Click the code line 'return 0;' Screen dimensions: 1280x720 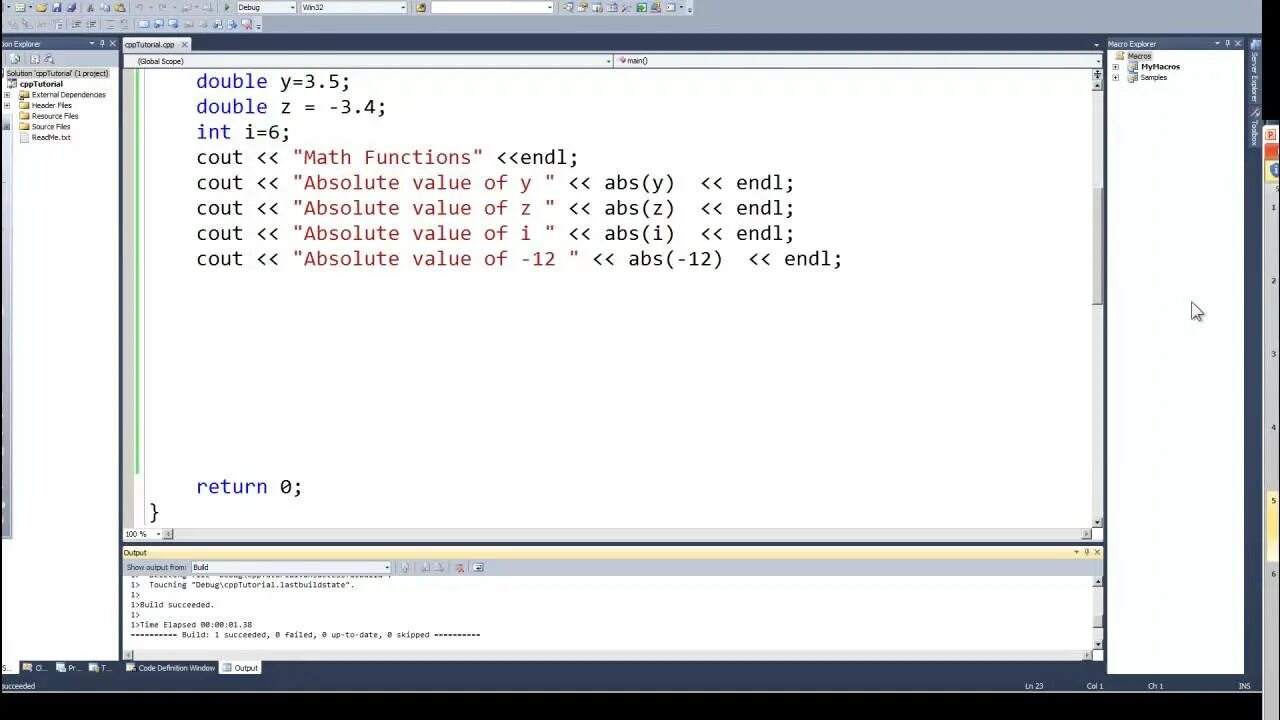(x=249, y=487)
